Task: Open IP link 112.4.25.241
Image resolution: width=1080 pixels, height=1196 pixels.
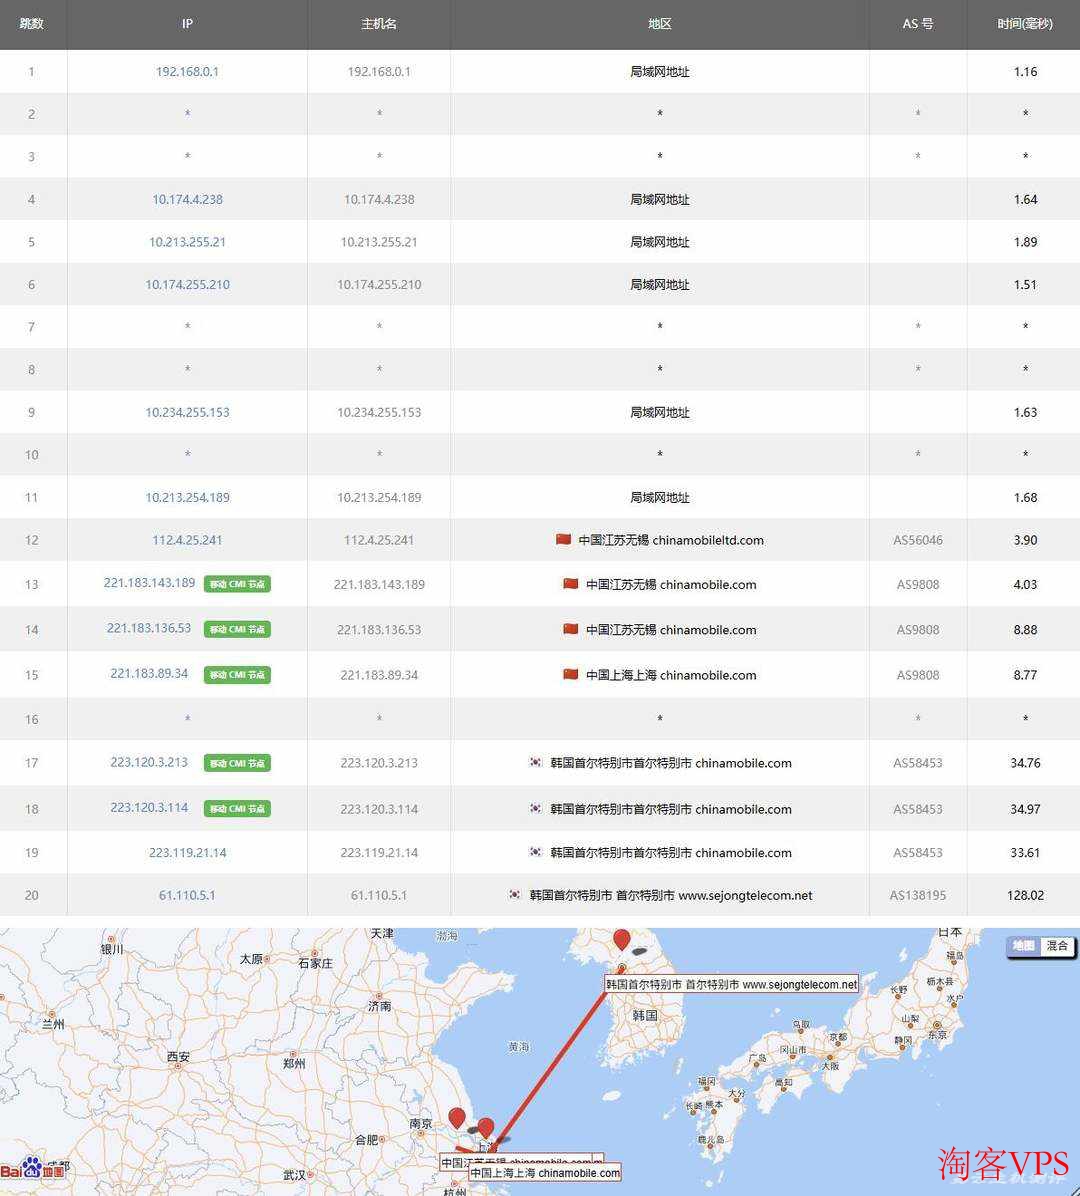Action: pyautogui.click(x=187, y=539)
